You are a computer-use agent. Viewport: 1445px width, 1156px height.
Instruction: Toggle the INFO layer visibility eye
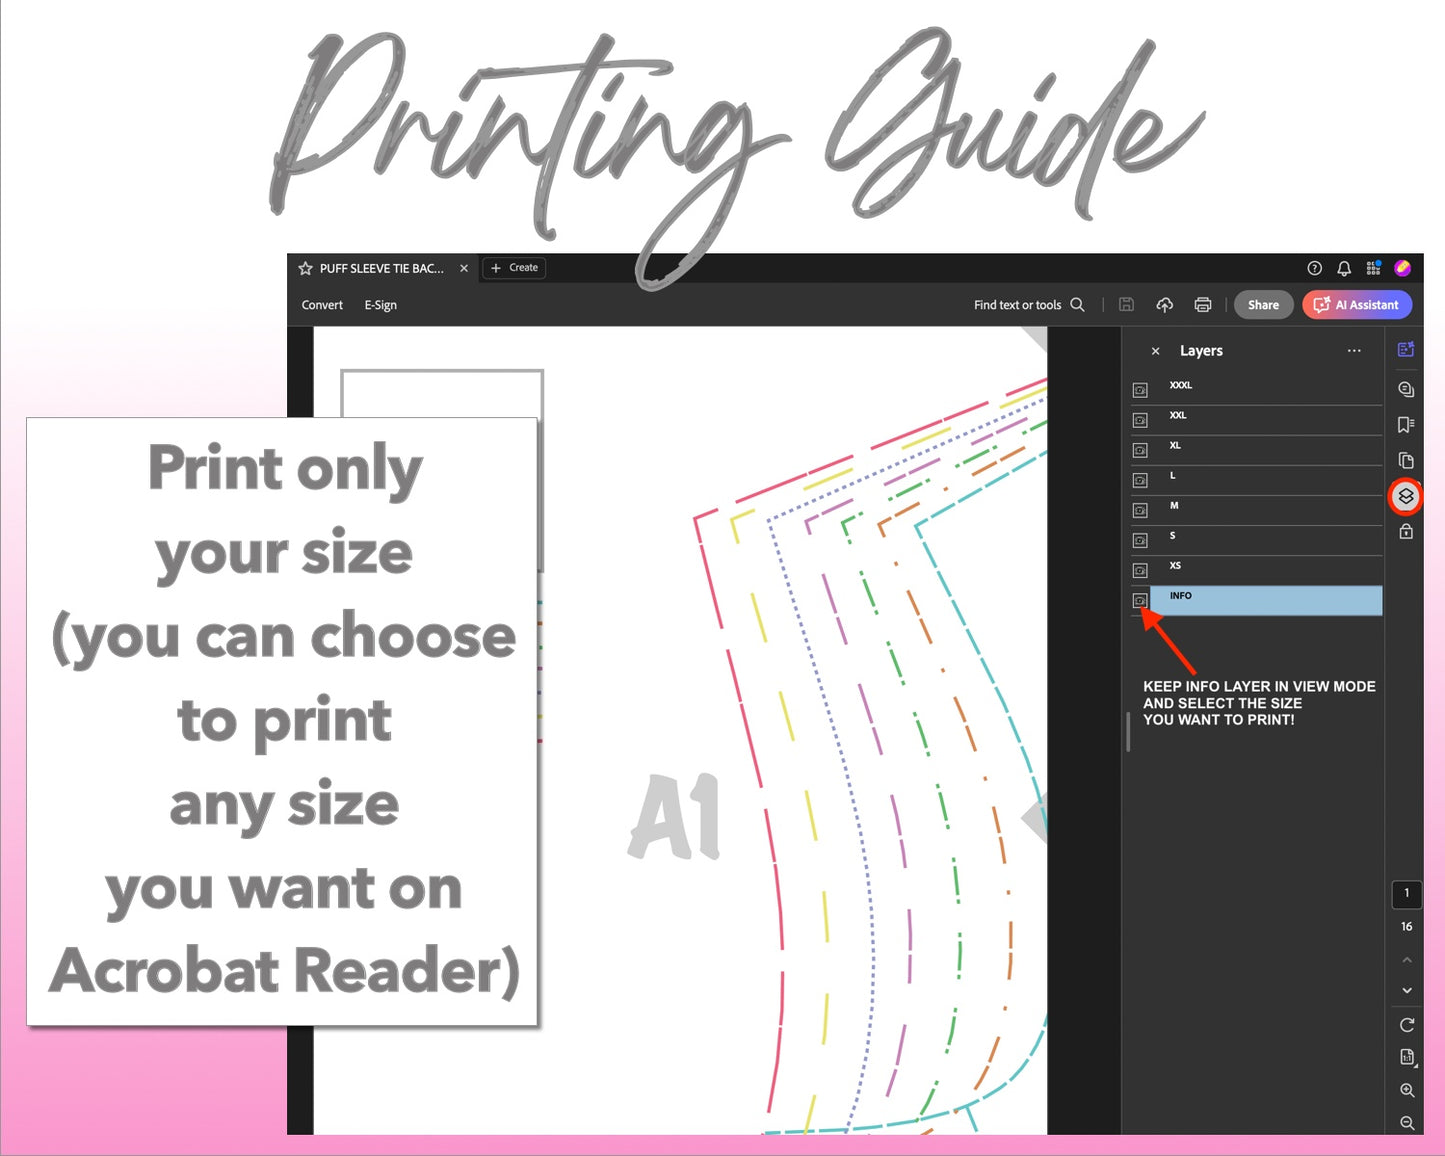point(1140,600)
